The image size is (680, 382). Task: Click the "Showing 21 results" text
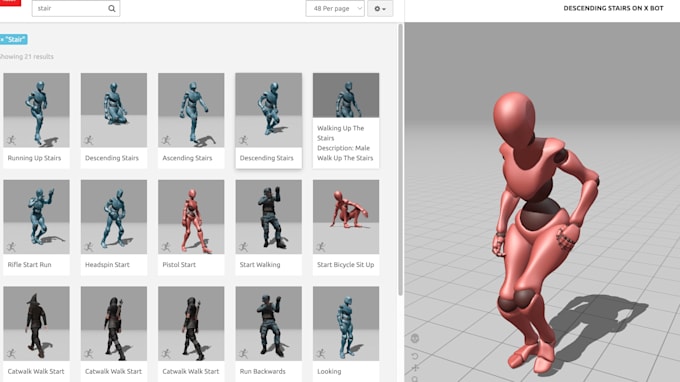(x=26, y=56)
